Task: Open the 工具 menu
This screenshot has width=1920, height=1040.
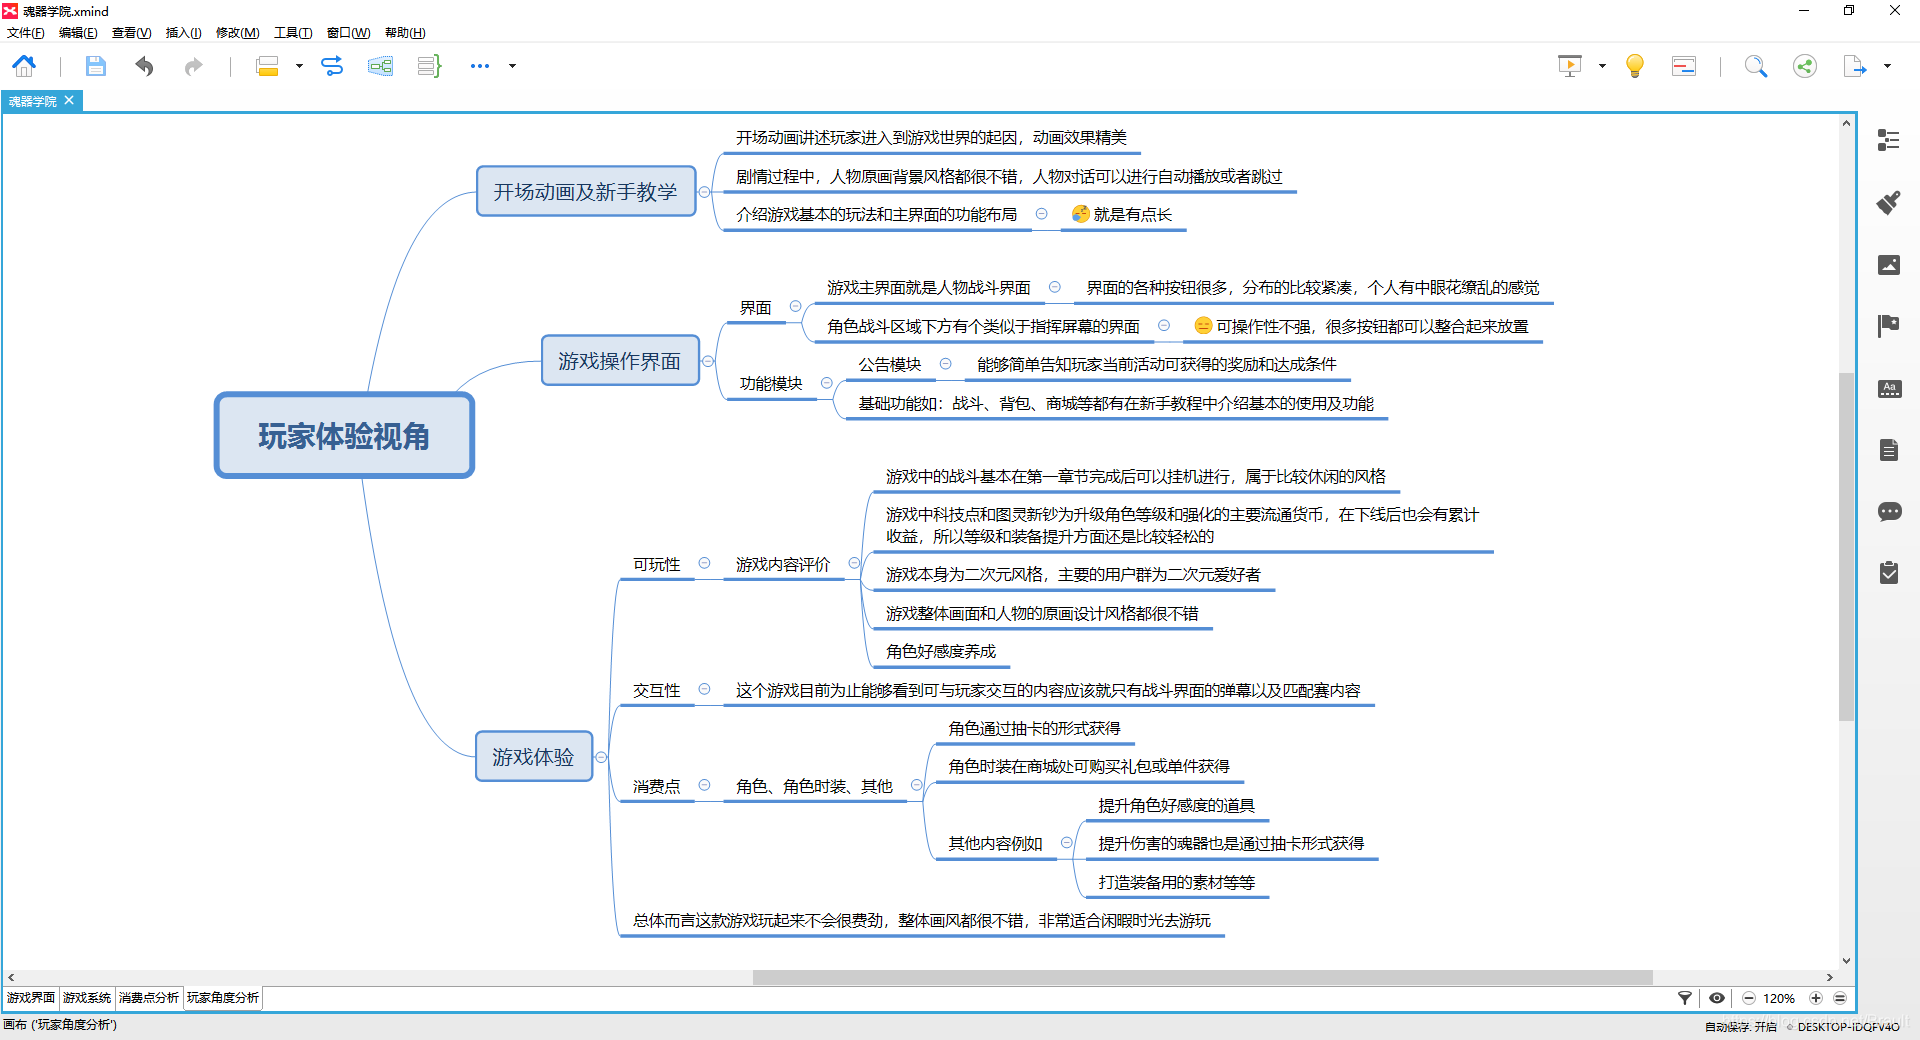Action: pos(293,33)
